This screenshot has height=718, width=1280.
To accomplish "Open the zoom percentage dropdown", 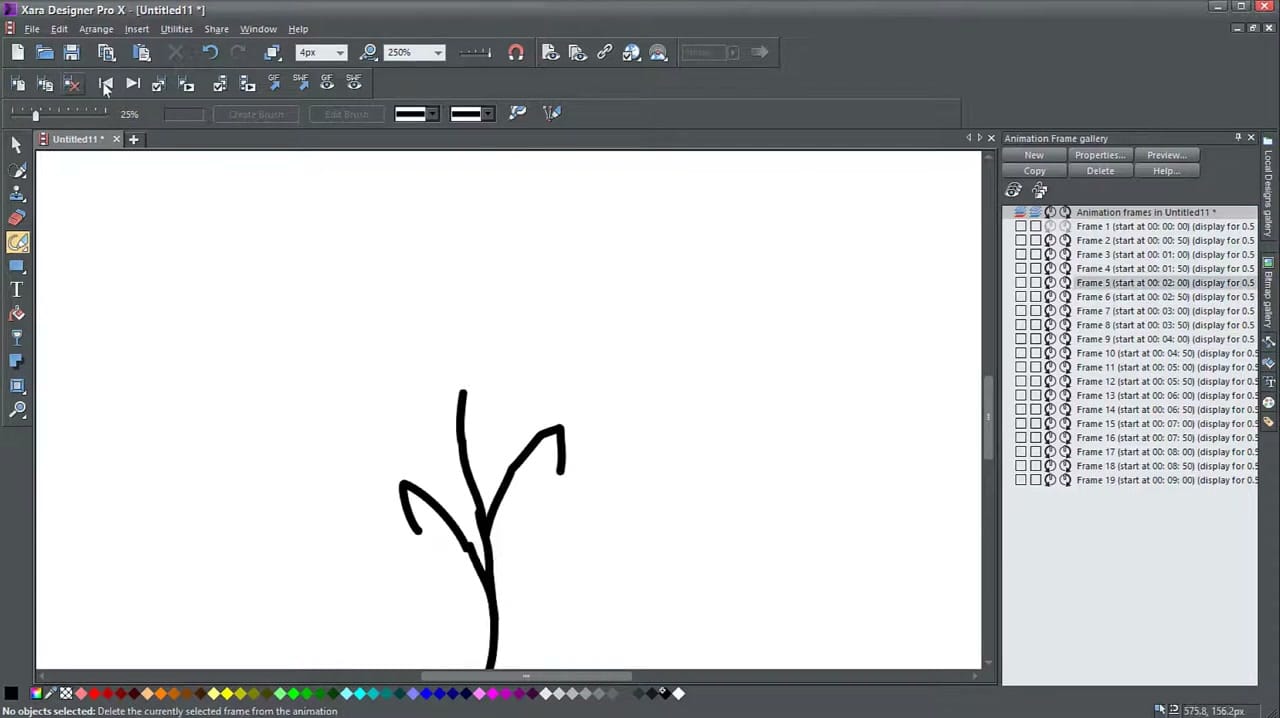I will pyautogui.click(x=437, y=52).
